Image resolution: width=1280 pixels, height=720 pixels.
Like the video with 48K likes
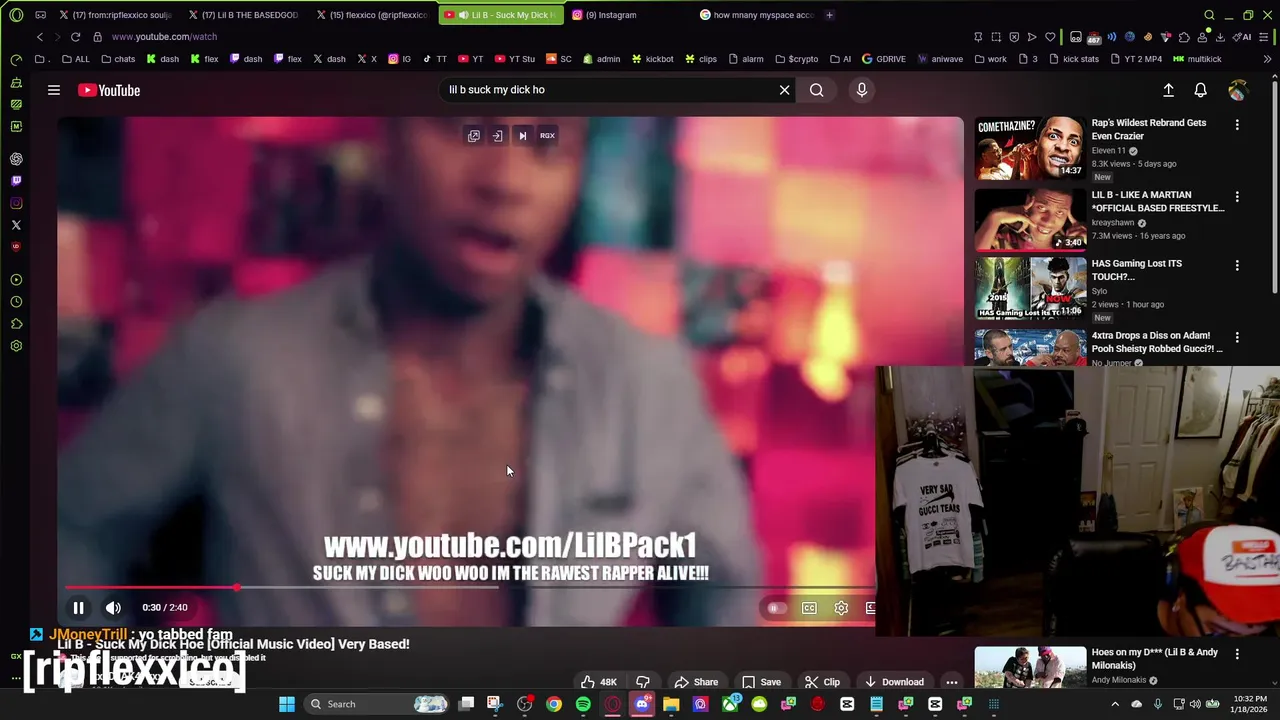click(x=600, y=682)
